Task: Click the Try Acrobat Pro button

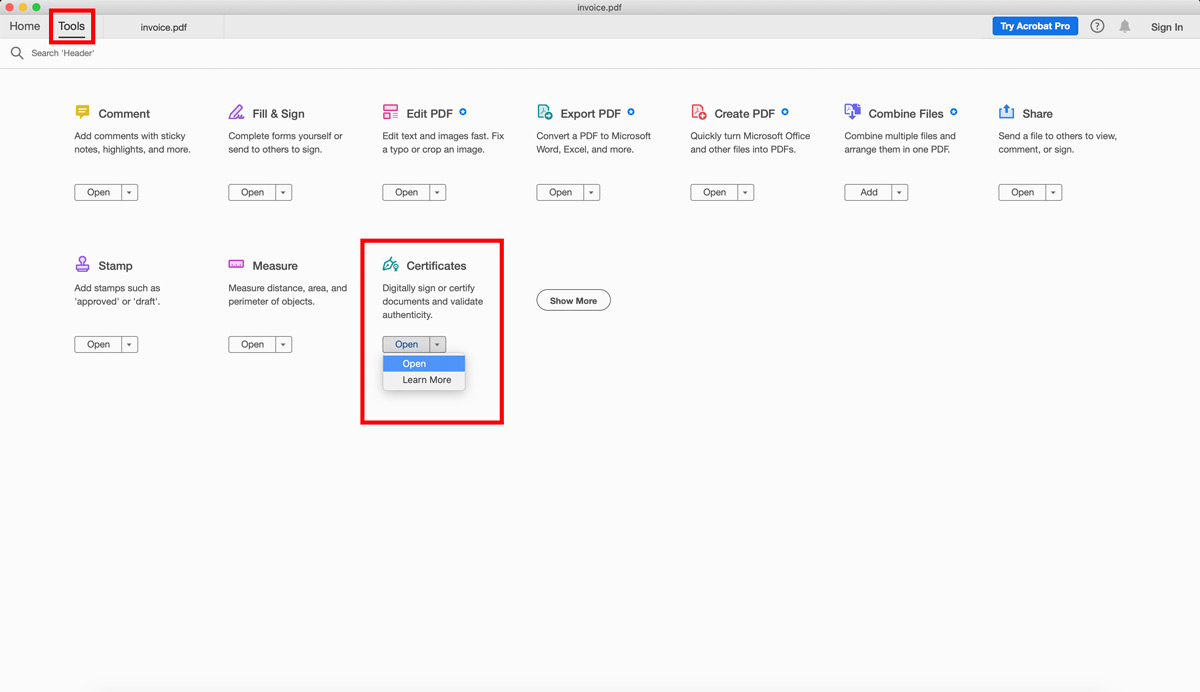Action: (x=1035, y=26)
